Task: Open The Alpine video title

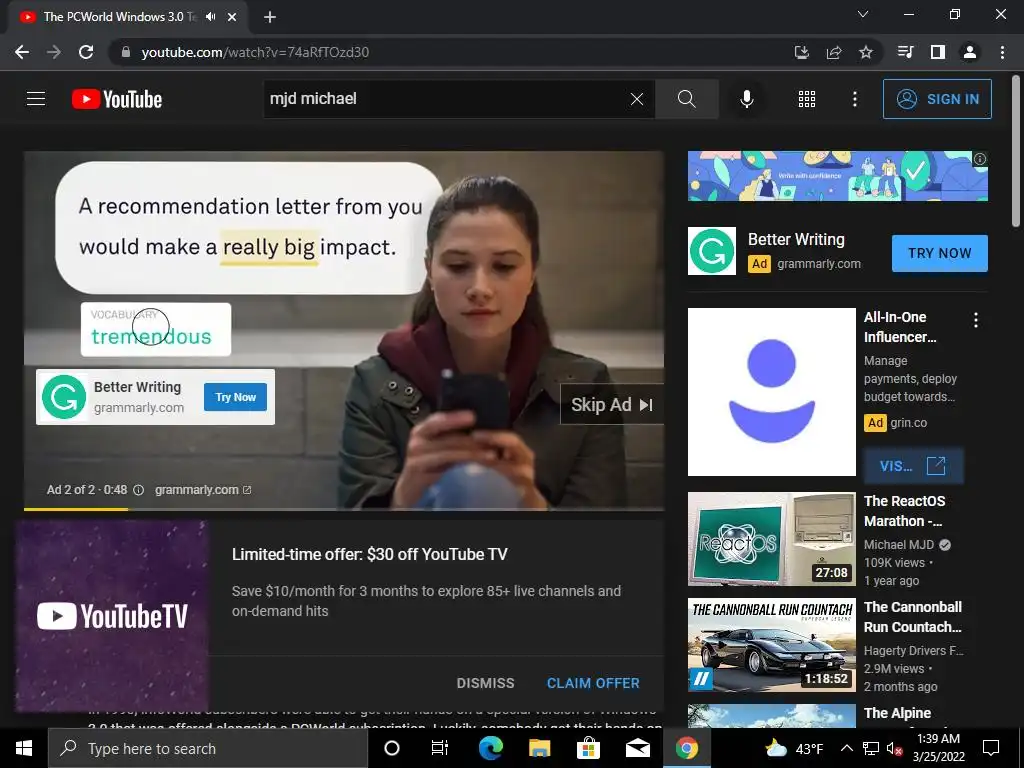Action: (897, 713)
